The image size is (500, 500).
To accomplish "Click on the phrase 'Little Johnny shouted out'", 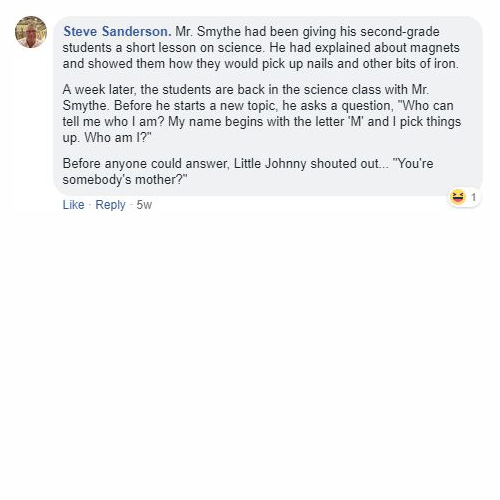I will (x=306, y=164).
